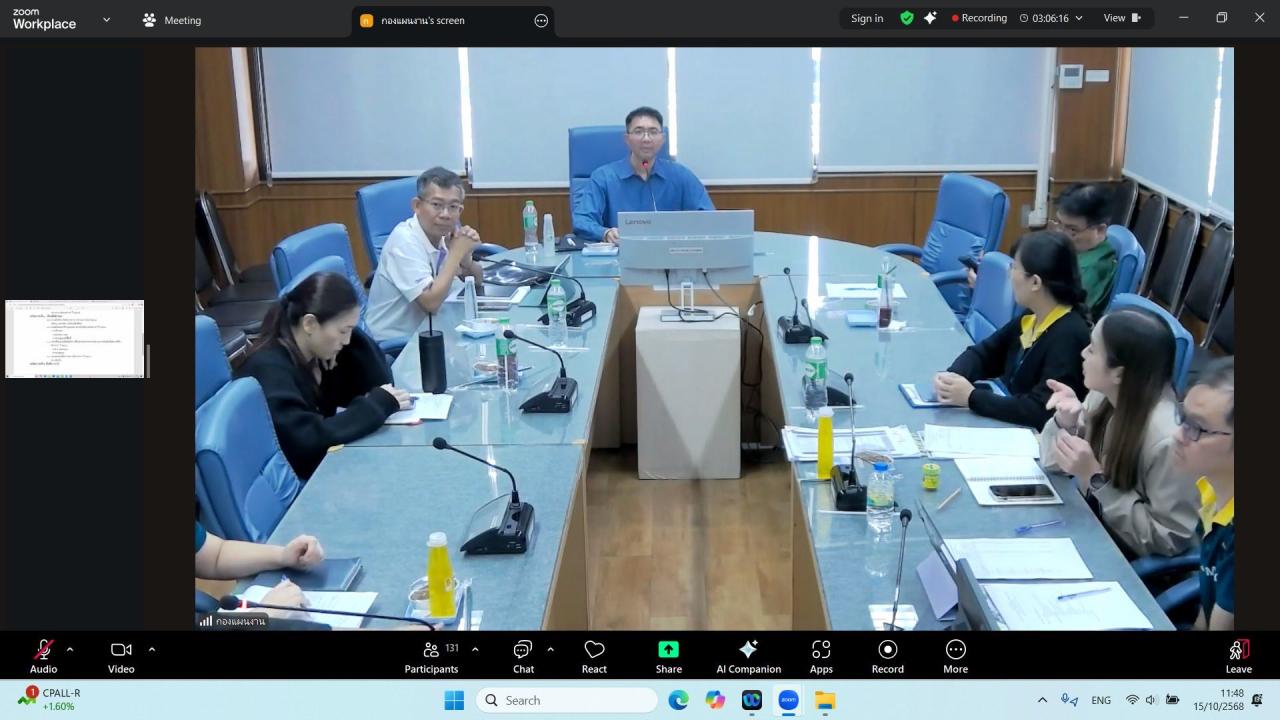This screenshot has width=1280, height=720.
Task: Select the shared document thumbnail on left
Action: [75, 339]
